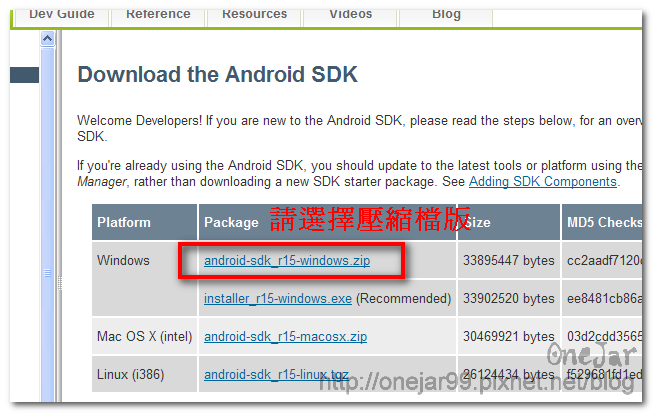Click installer_r15-windows.exe link
The height and width of the screenshot is (413, 653).
click(x=278, y=299)
